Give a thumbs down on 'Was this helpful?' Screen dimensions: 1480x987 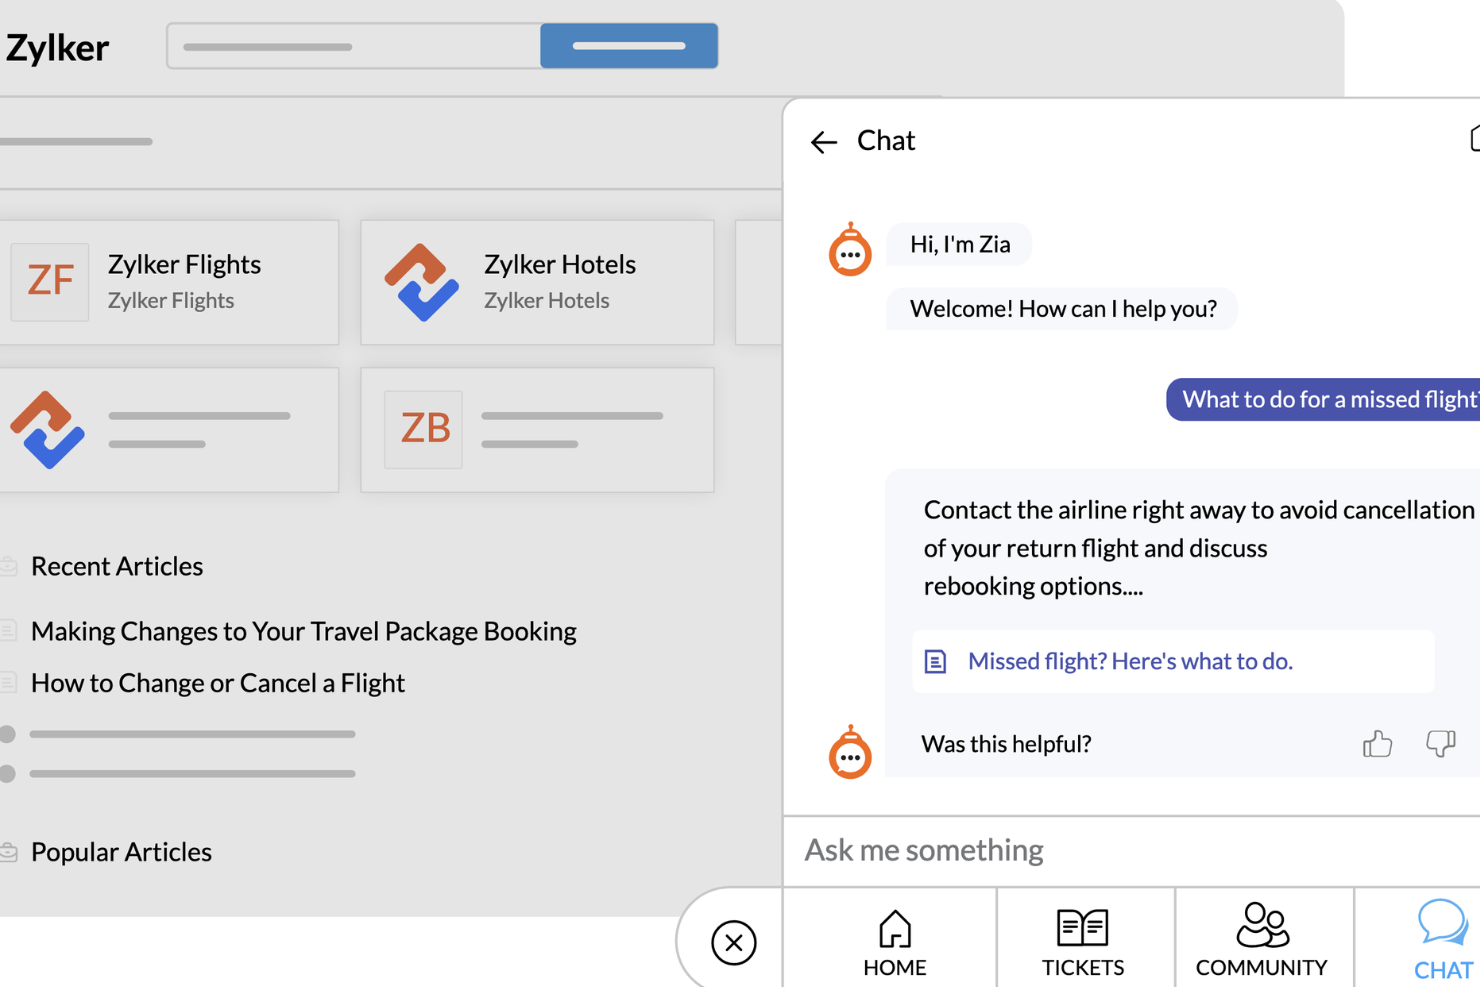pos(1440,744)
